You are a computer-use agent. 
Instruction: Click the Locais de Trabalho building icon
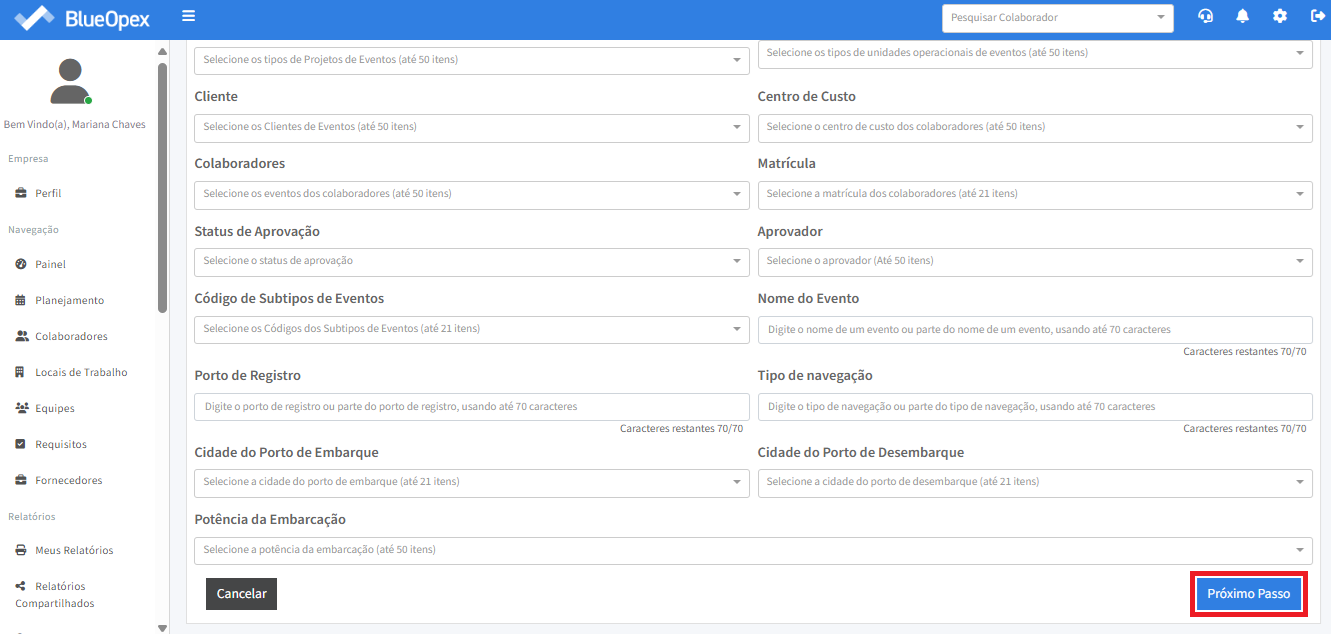tap(21, 372)
